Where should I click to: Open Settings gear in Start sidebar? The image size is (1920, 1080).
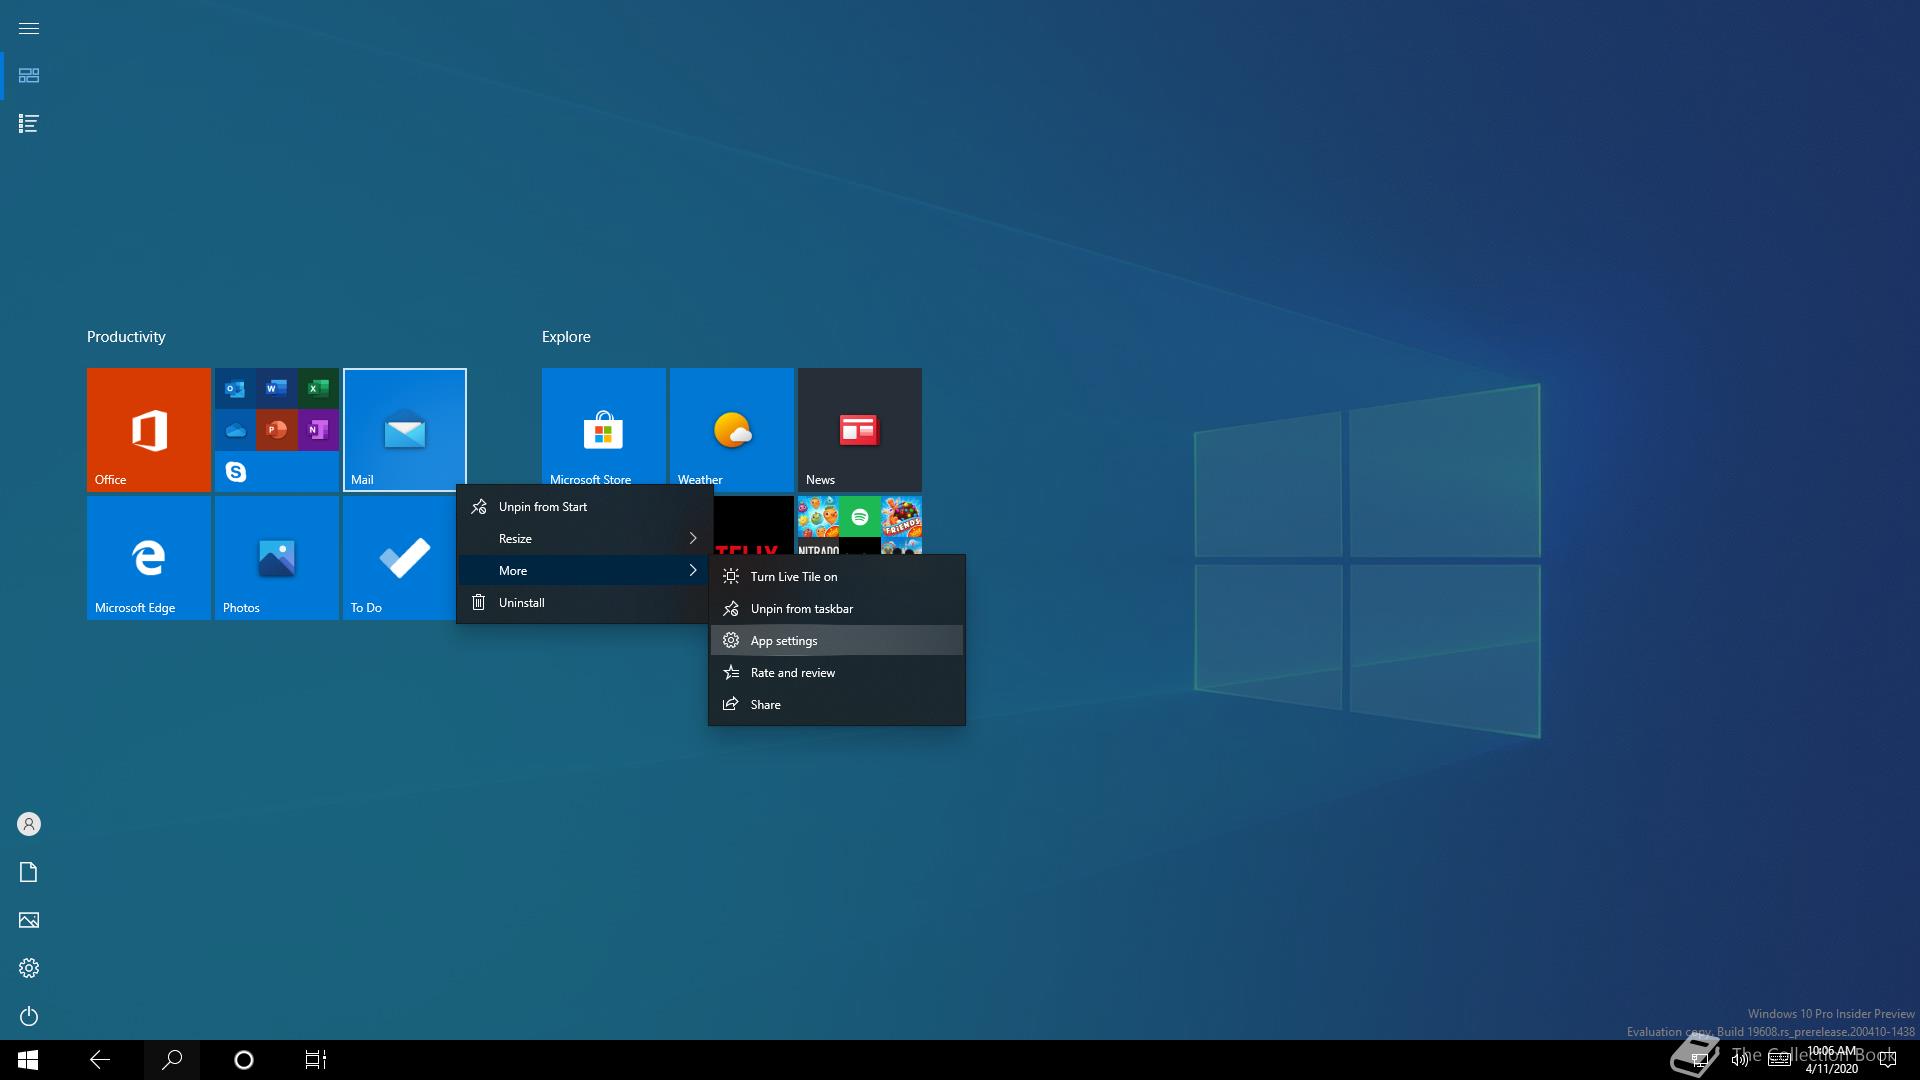[29, 968]
